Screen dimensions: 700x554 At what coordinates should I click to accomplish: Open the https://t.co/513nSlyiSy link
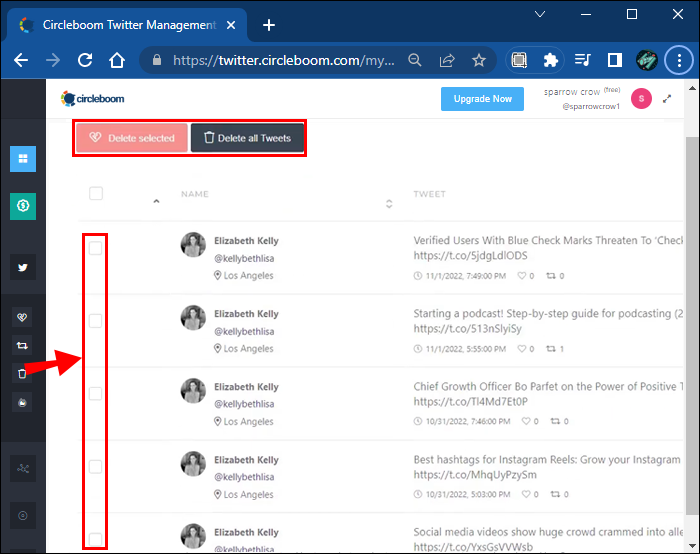[x=467, y=329]
